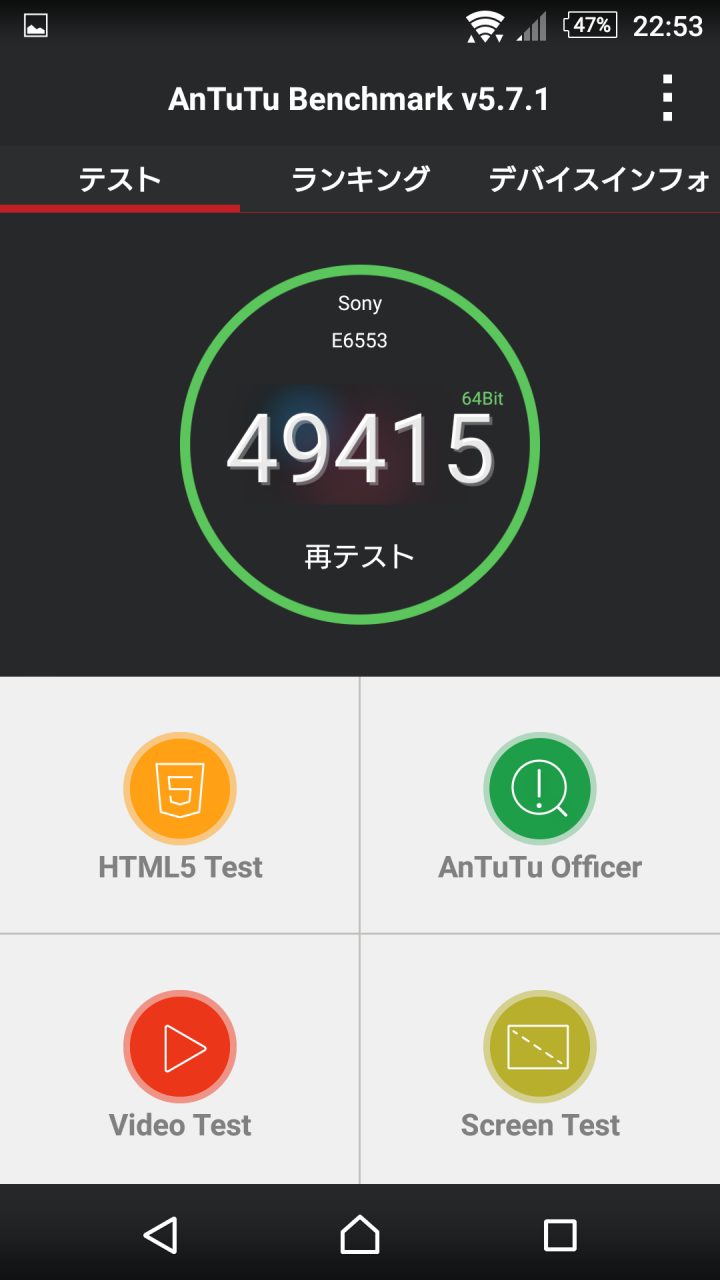Open the デバイスインフォ tab
The image size is (720, 1280).
pos(600,179)
